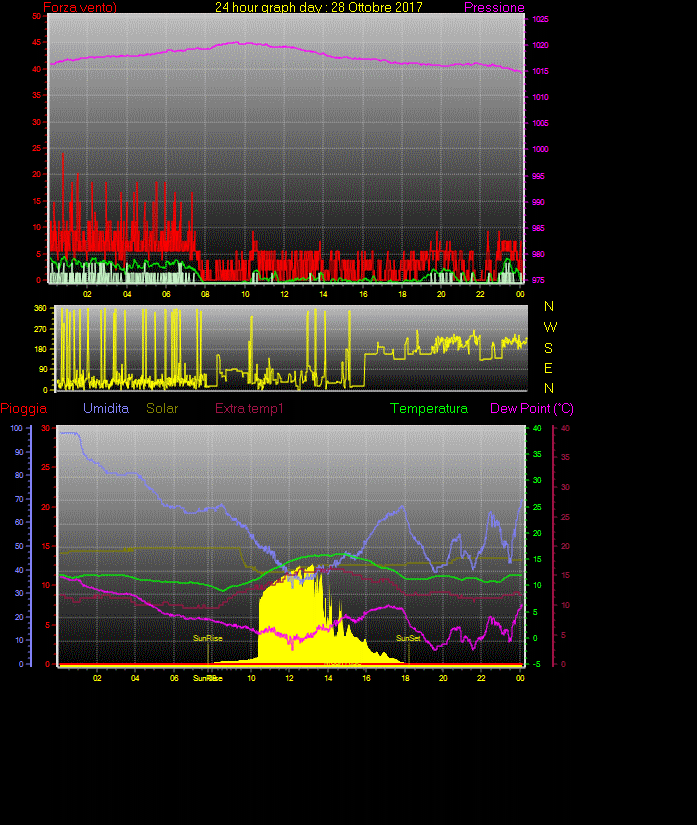Click the SunRise label under the lower time axis

click(x=208, y=678)
